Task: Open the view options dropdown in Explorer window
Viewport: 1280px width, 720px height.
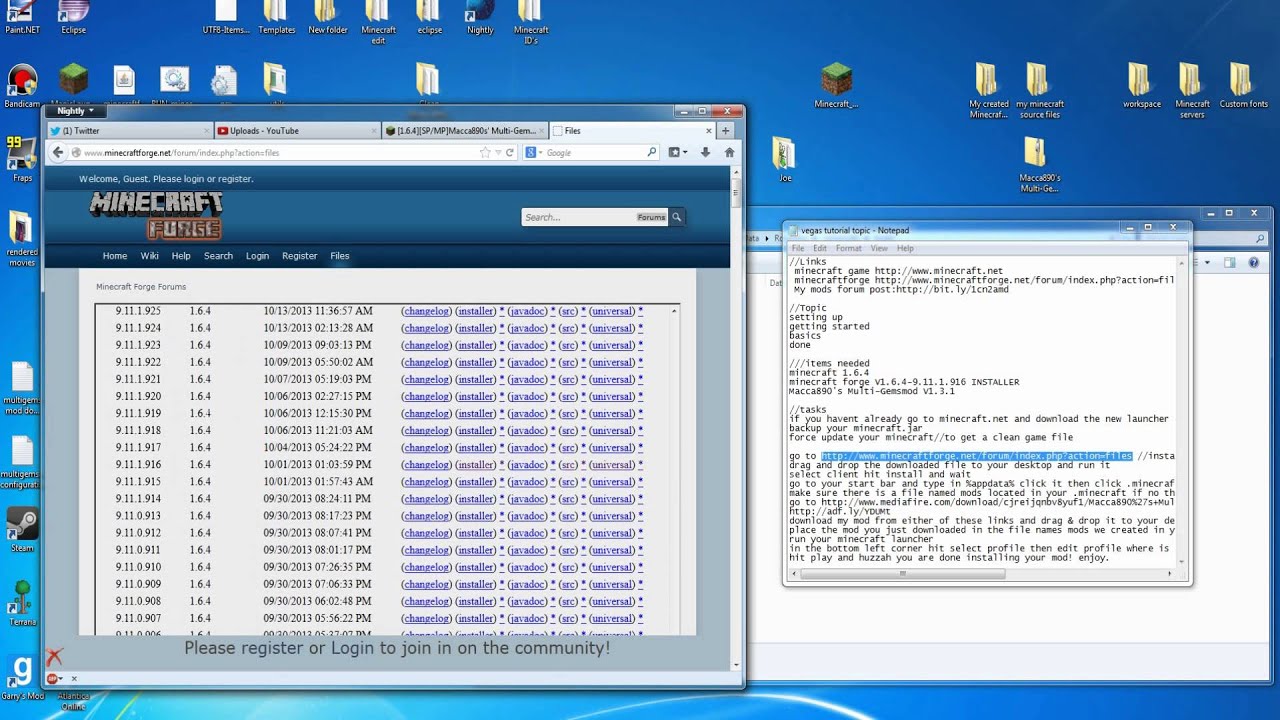Action: click(1207, 263)
